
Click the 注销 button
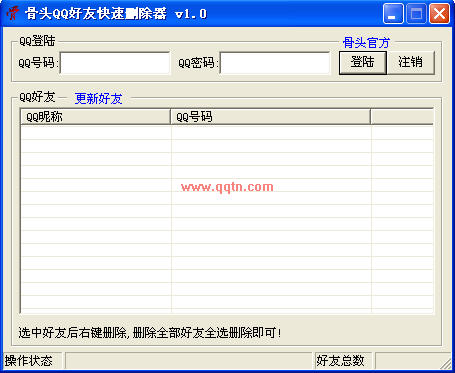pyautogui.click(x=411, y=62)
